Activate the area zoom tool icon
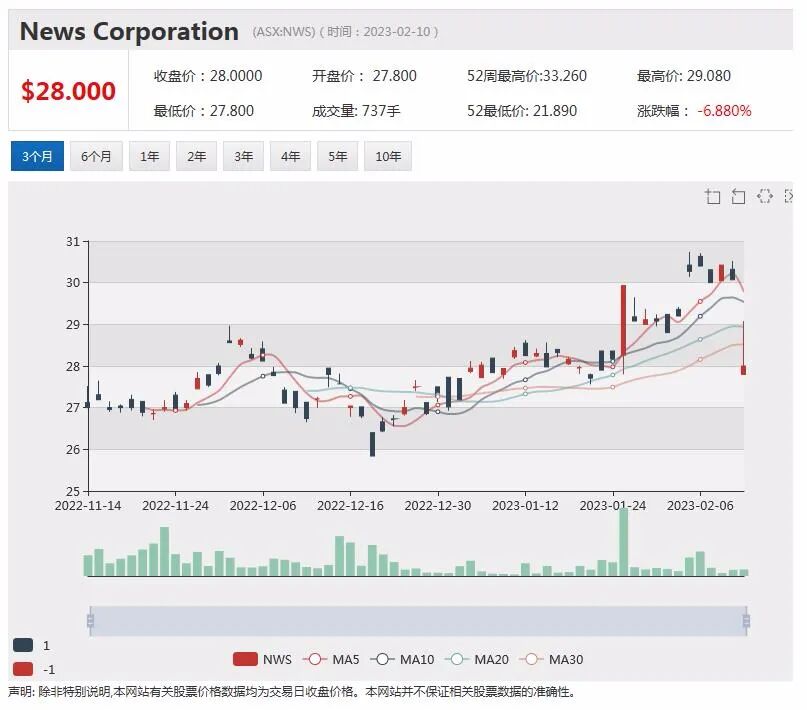 coord(712,197)
